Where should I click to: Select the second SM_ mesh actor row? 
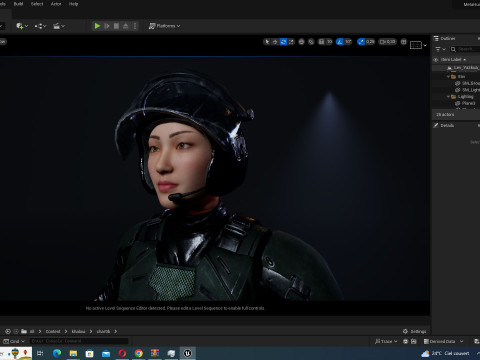click(x=456, y=90)
